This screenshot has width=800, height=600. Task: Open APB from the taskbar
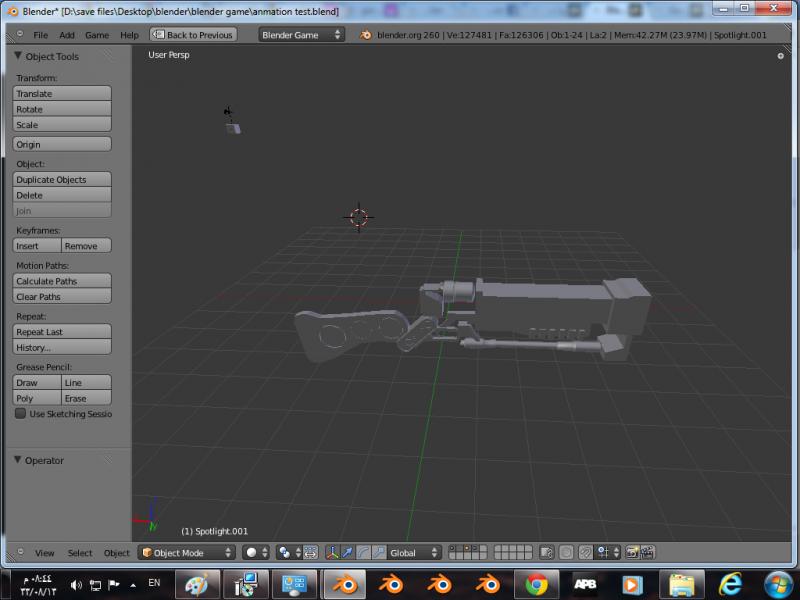pyautogui.click(x=585, y=584)
